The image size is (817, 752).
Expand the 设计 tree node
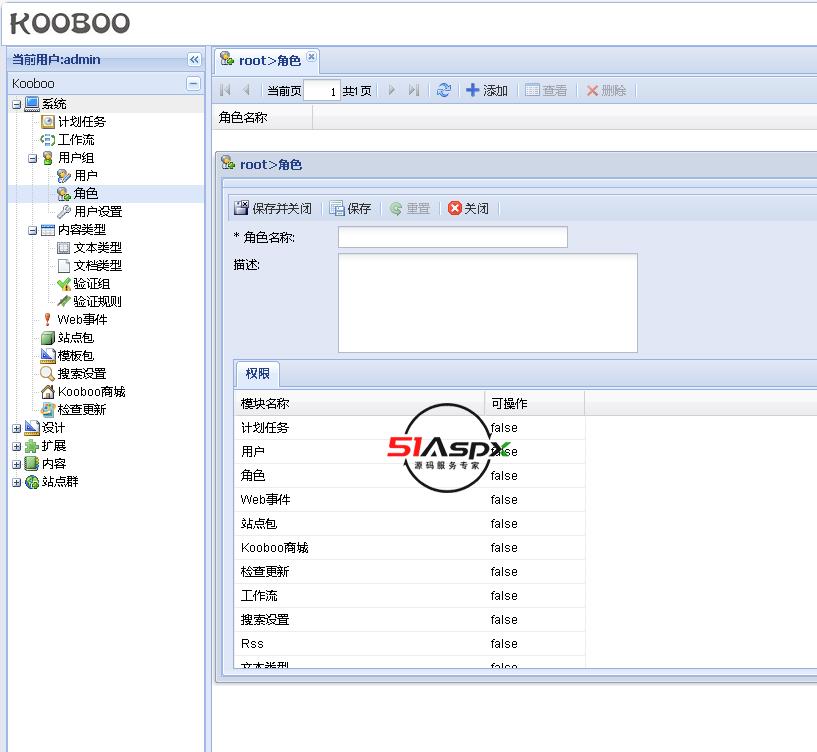click(17, 428)
